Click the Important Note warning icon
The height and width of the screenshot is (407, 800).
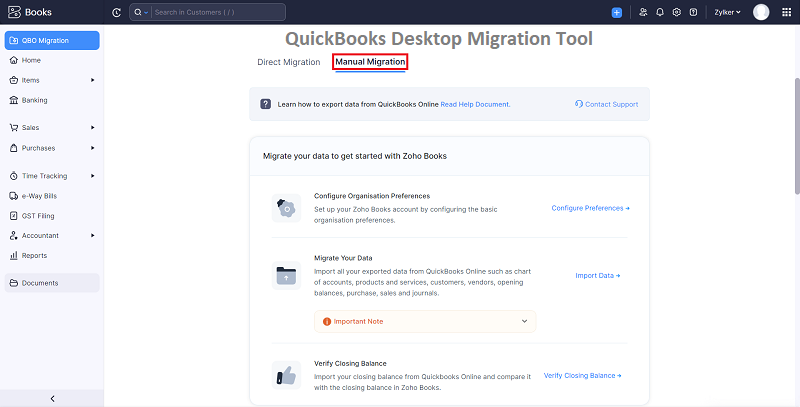(x=327, y=321)
